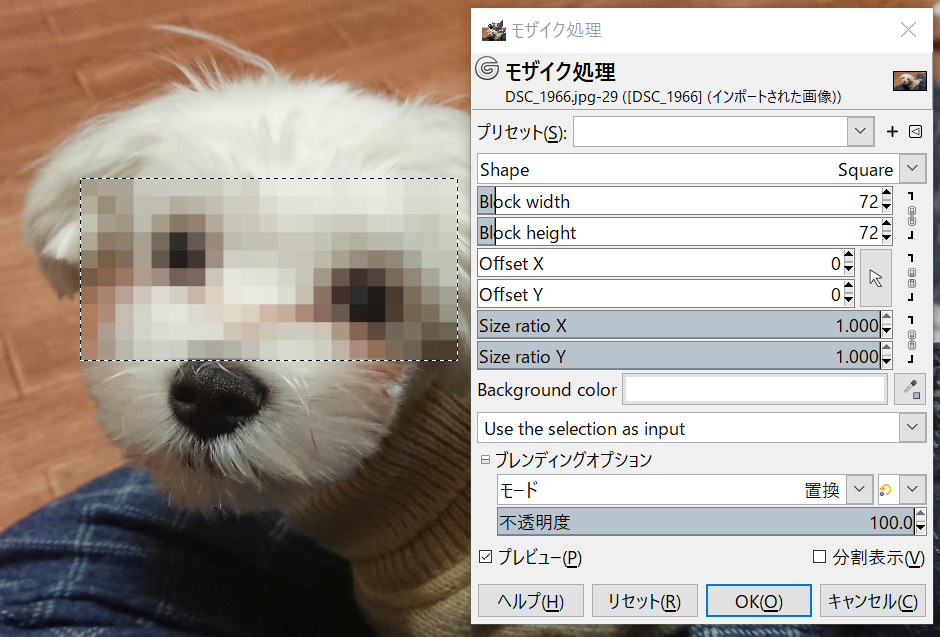Click the 不透明度 stepper arrows
This screenshot has width=940, height=637.
point(920,522)
